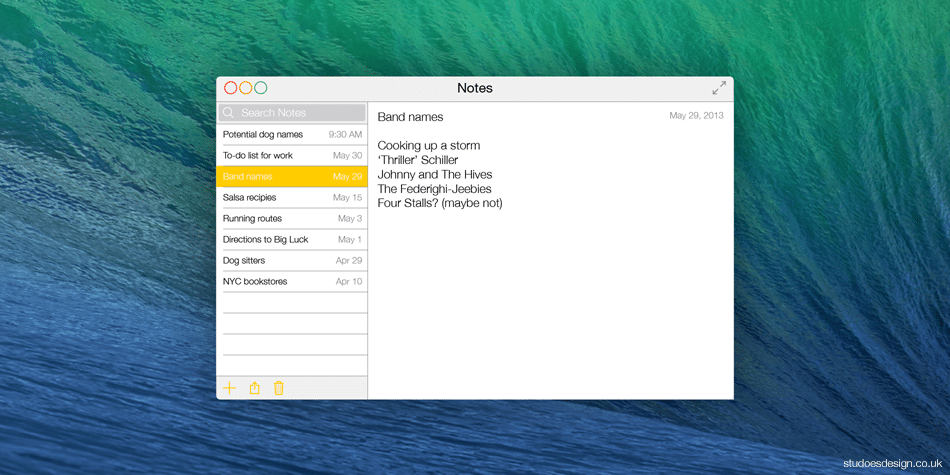Select the Dog sitters note
The width and height of the screenshot is (950, 475).
(x=291, y=260)
